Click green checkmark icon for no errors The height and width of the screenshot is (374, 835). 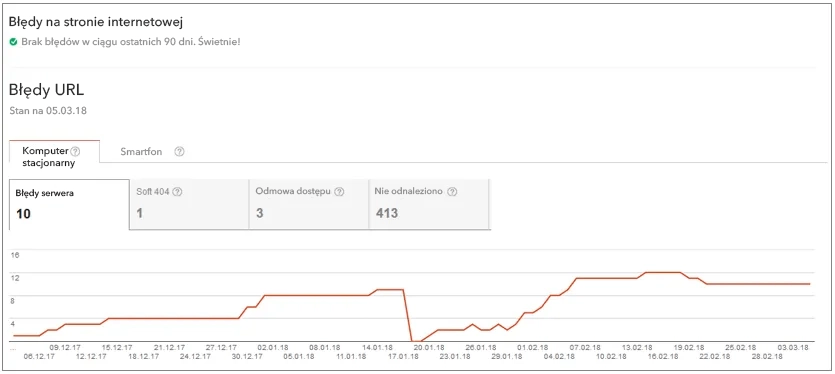(14, 41)
